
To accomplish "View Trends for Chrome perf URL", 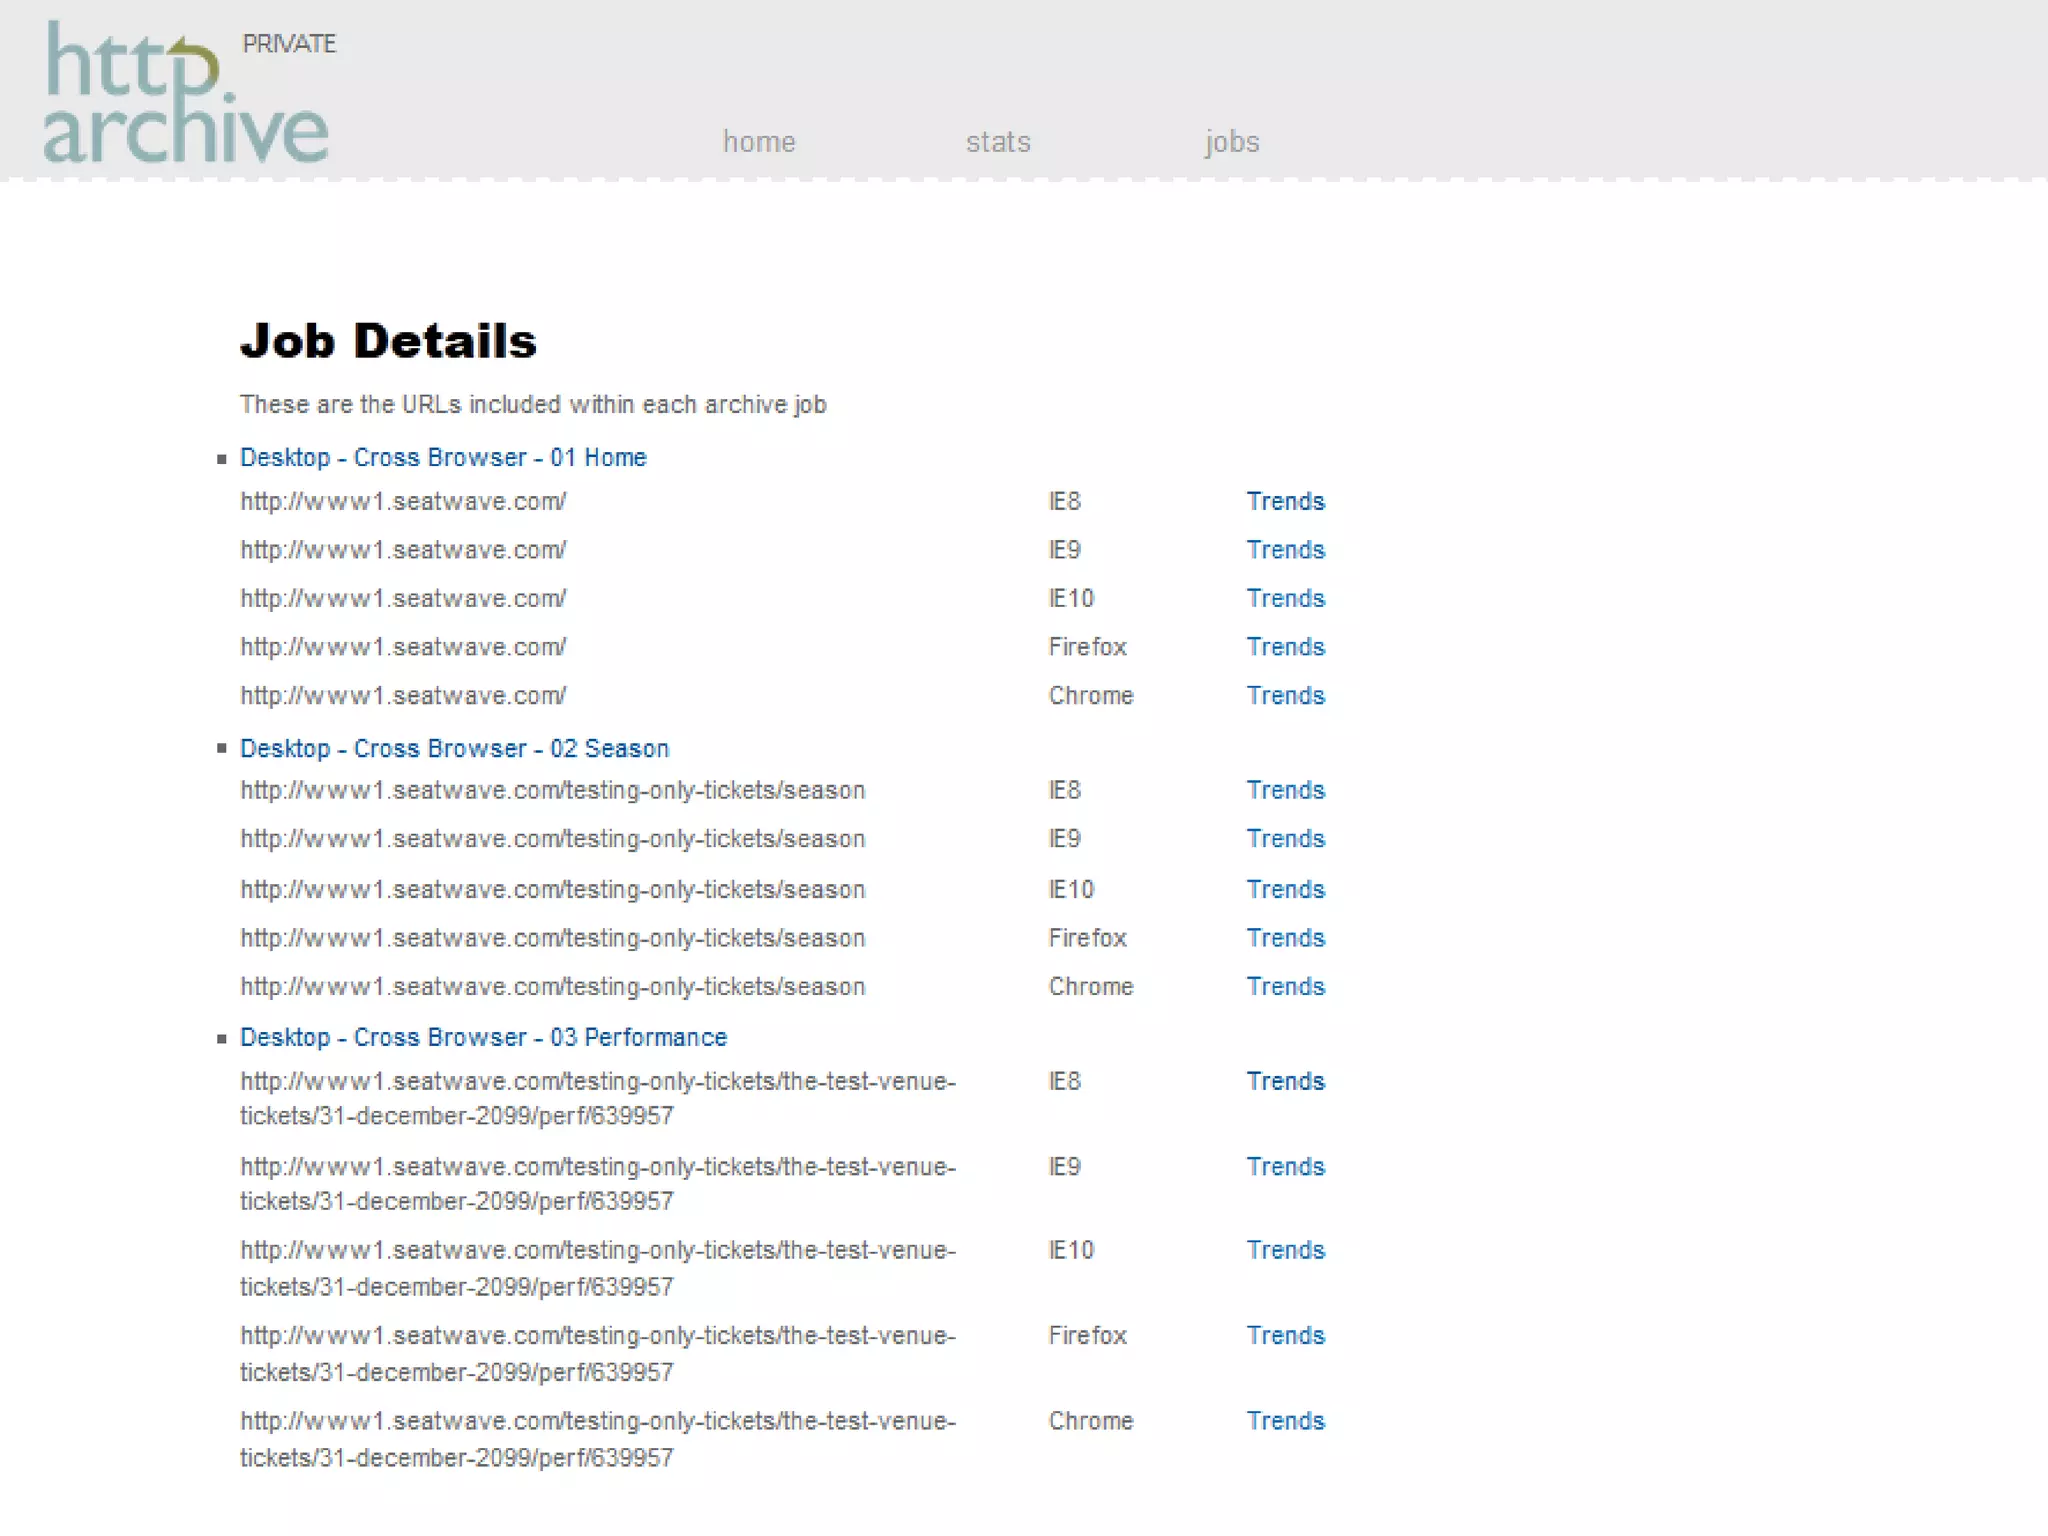I will click(1285, 1421).
